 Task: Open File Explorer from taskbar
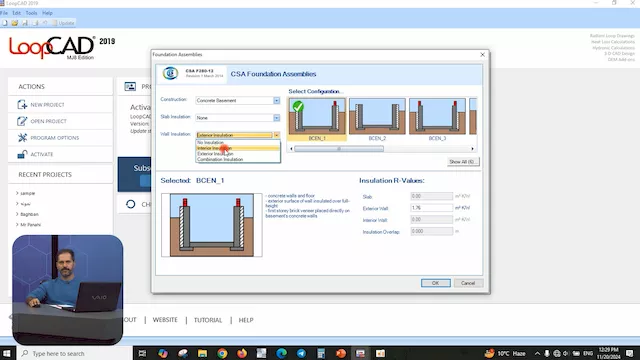tap(202, 353)
